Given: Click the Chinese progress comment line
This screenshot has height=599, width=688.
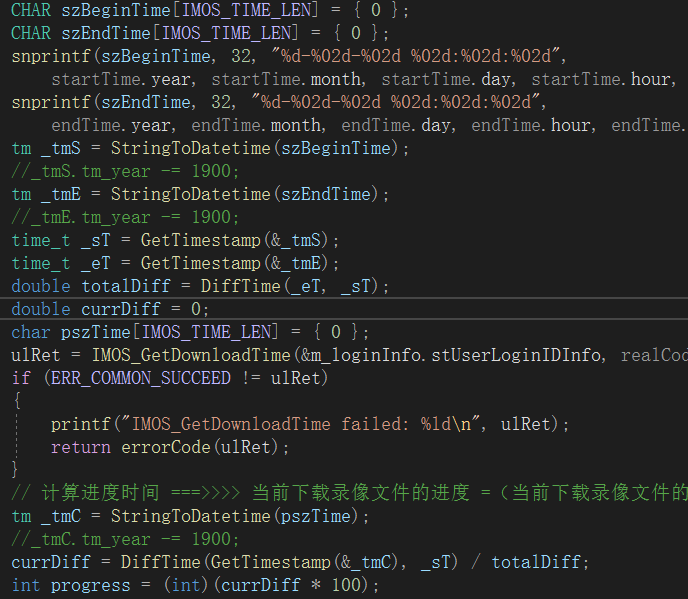Looking at the screenshot, I should point(349,493).
